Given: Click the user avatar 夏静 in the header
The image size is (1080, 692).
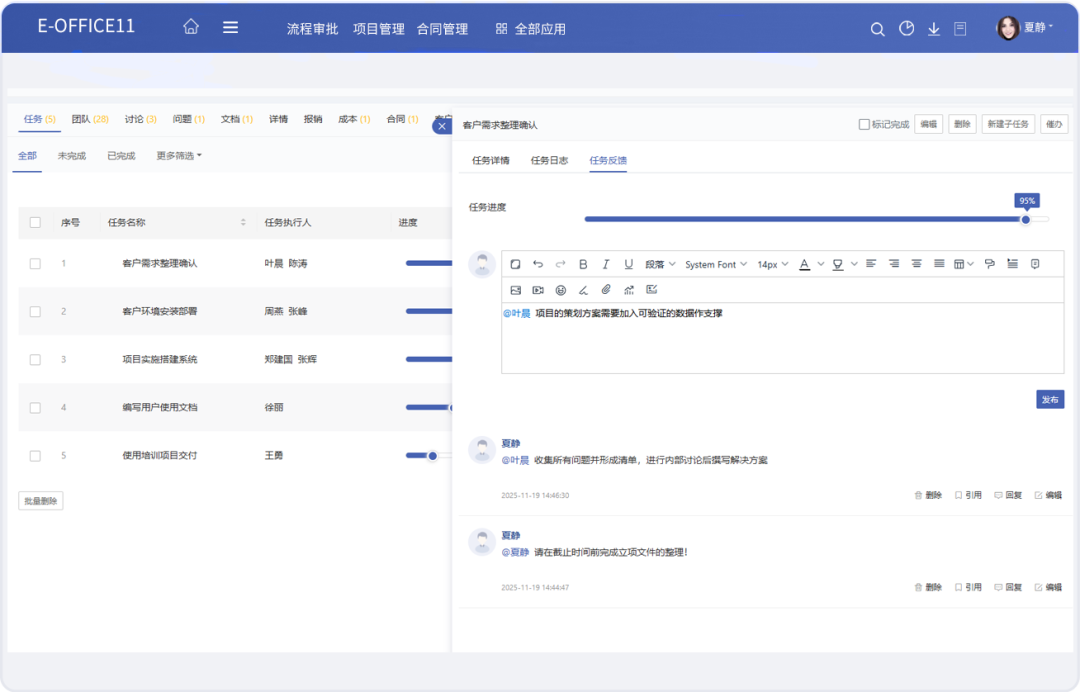Looking at the screenshot, I should [x=1007, y=28].
